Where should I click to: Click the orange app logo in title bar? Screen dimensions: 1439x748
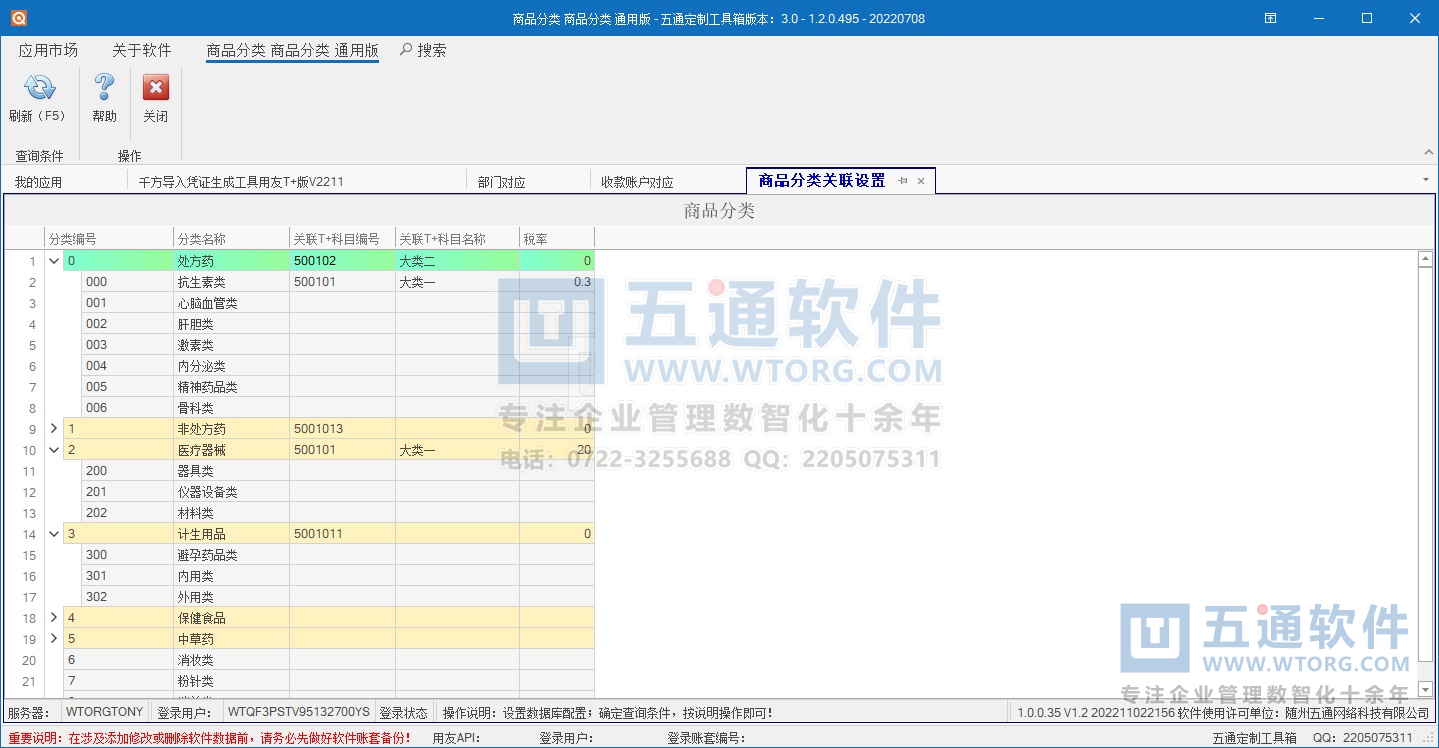pos(18,18)
